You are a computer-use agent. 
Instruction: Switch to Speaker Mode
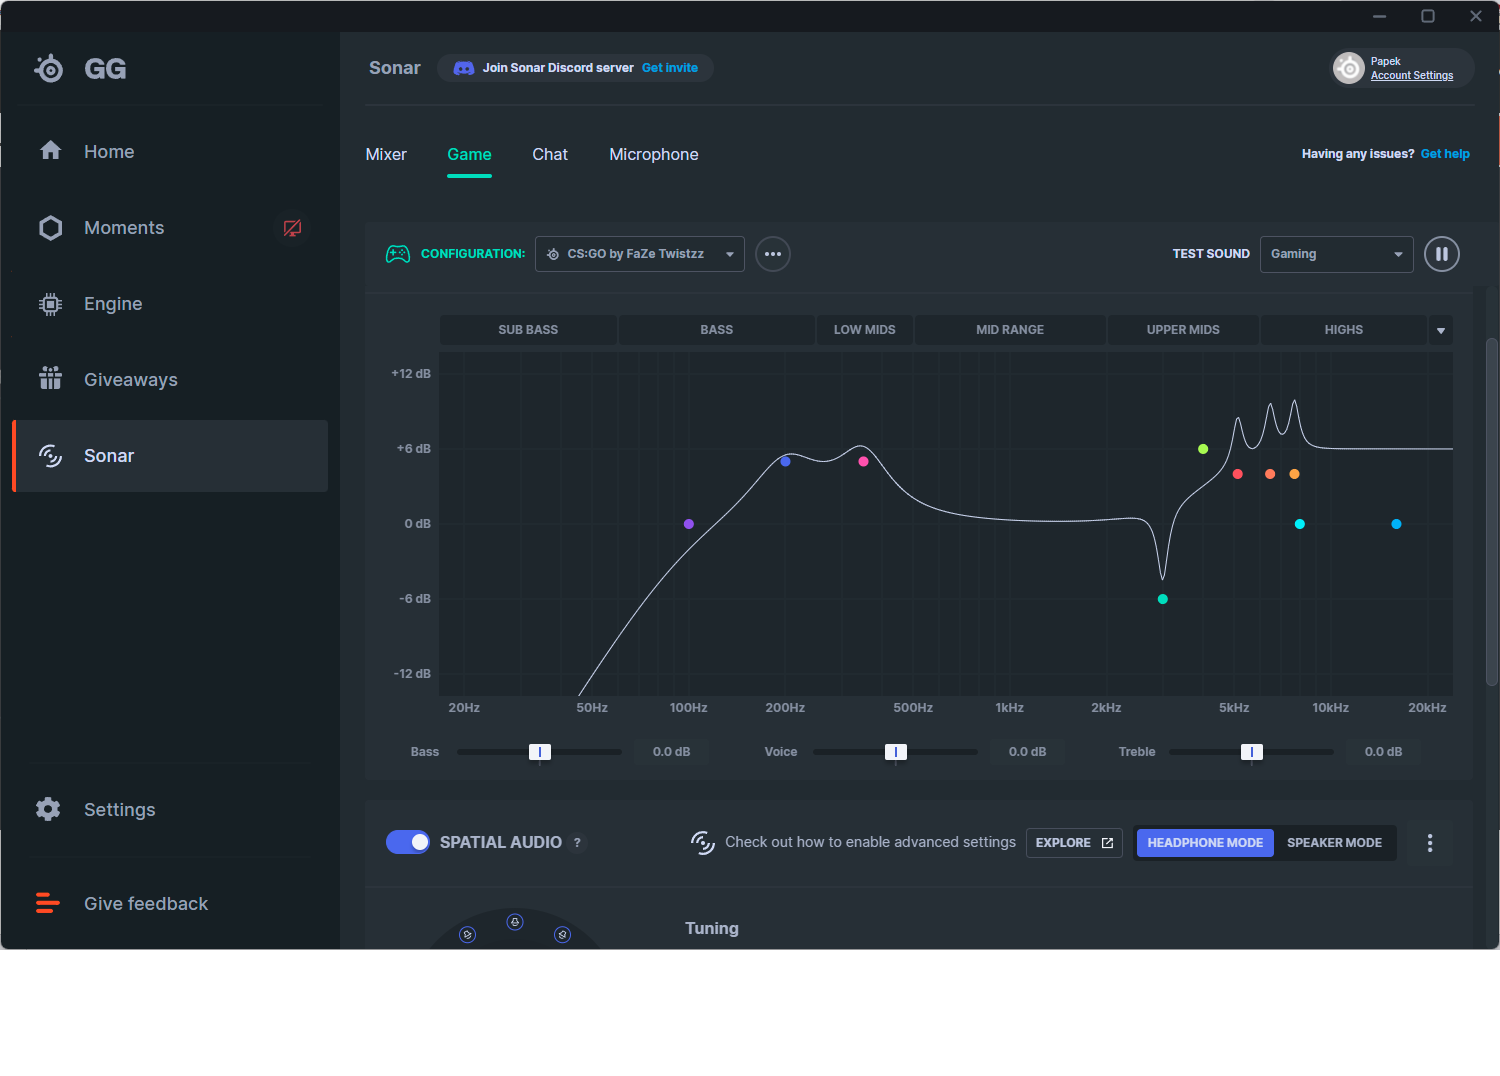(1335, 843)
